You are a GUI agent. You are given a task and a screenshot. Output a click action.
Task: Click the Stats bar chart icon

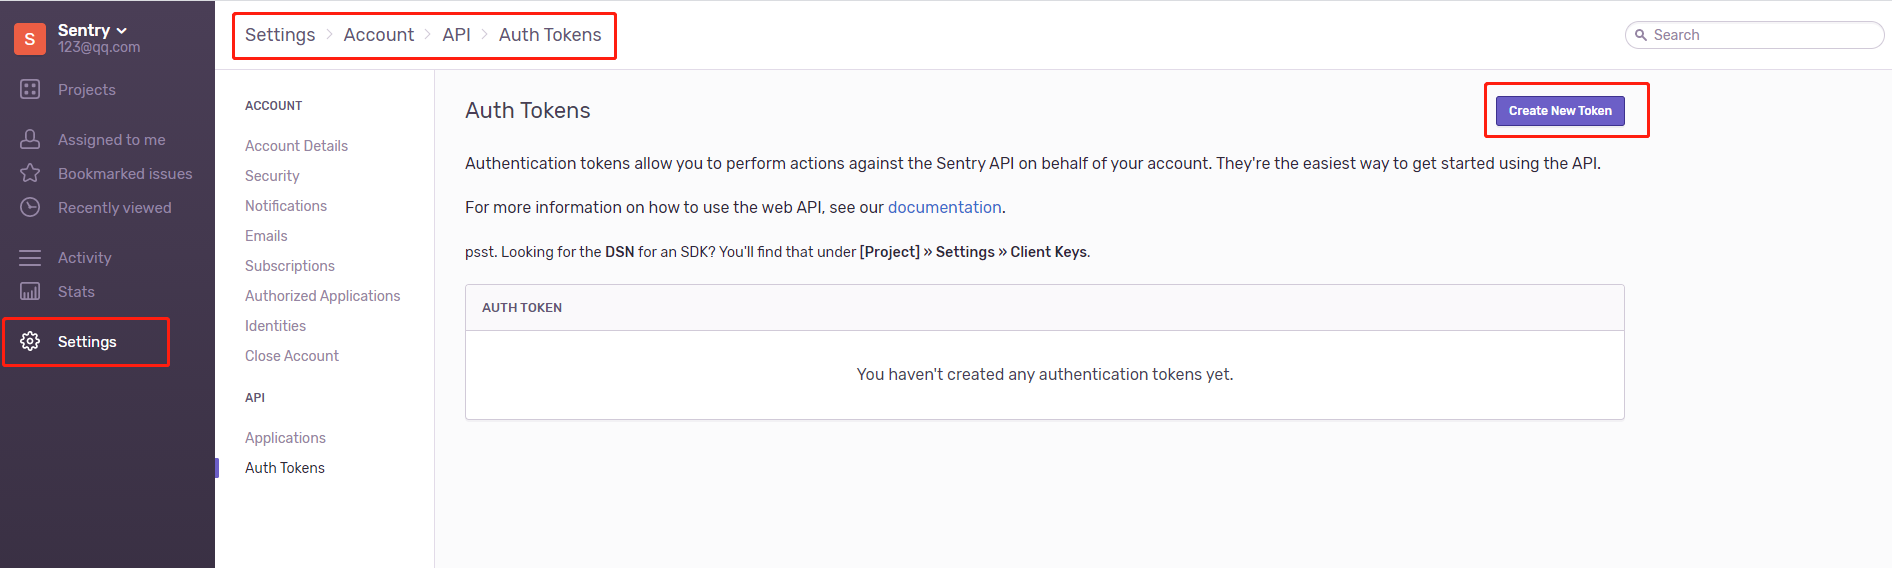point(30,291)
